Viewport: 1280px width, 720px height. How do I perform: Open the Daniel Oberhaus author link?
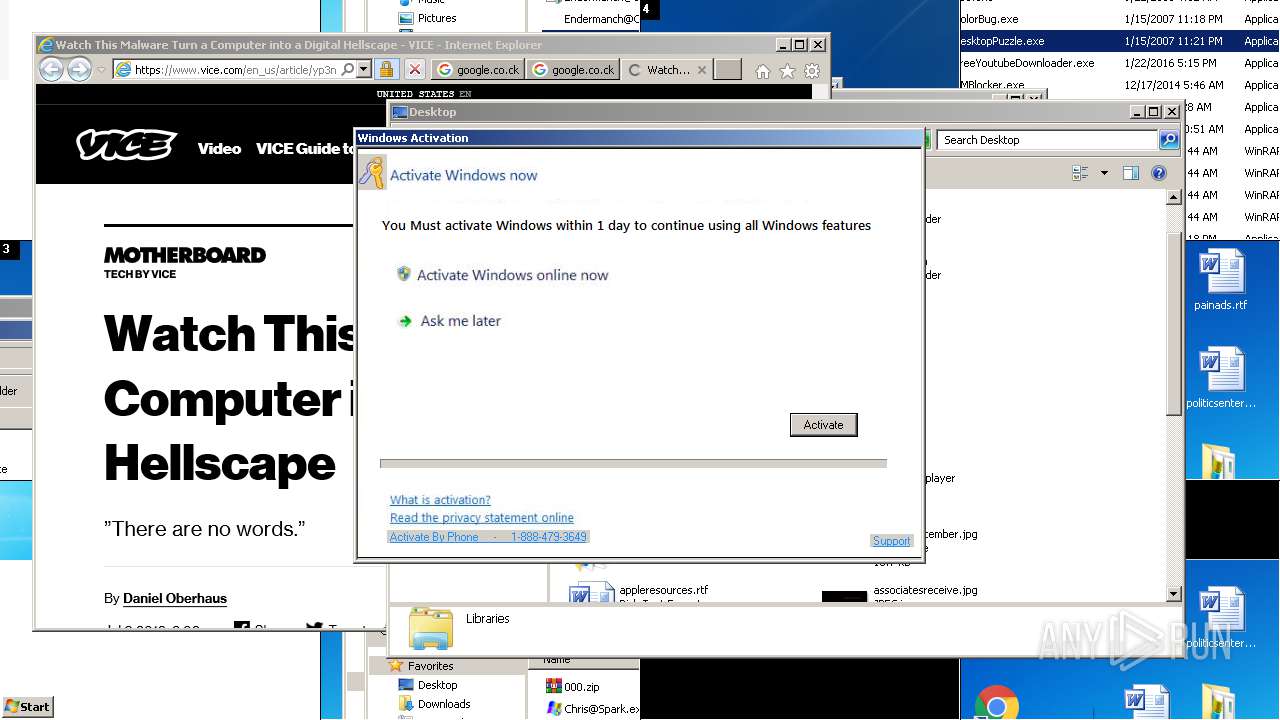(x=175, y=598)
